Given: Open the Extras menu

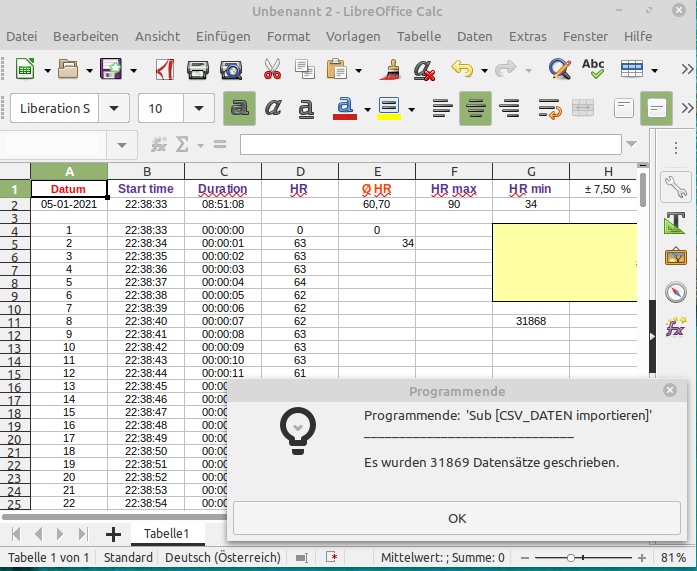Looking at the screenshot, I should click(528, 36).
